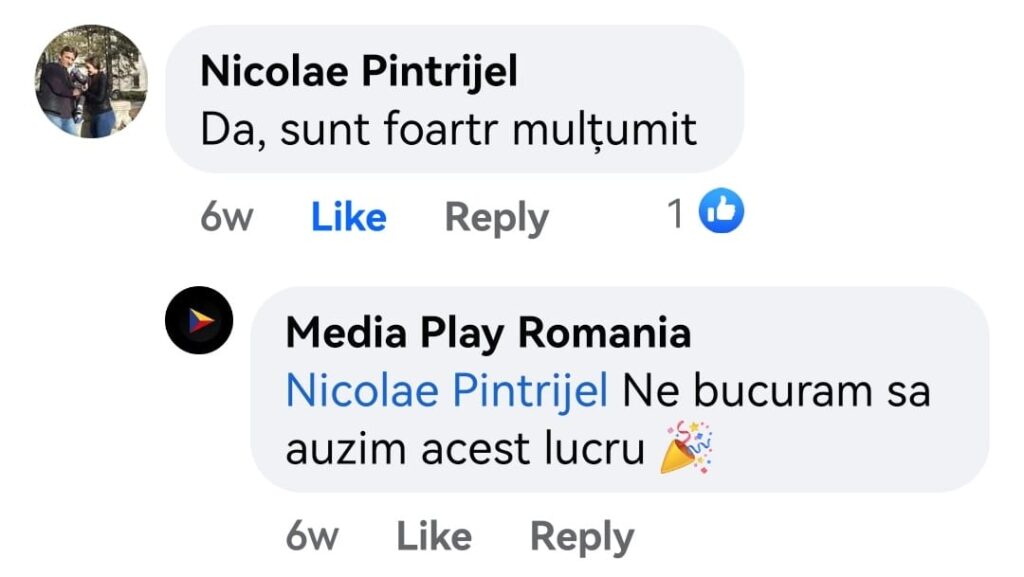
Task: Click the blue thumbs-up reaction icon
Action: [720, 212]
